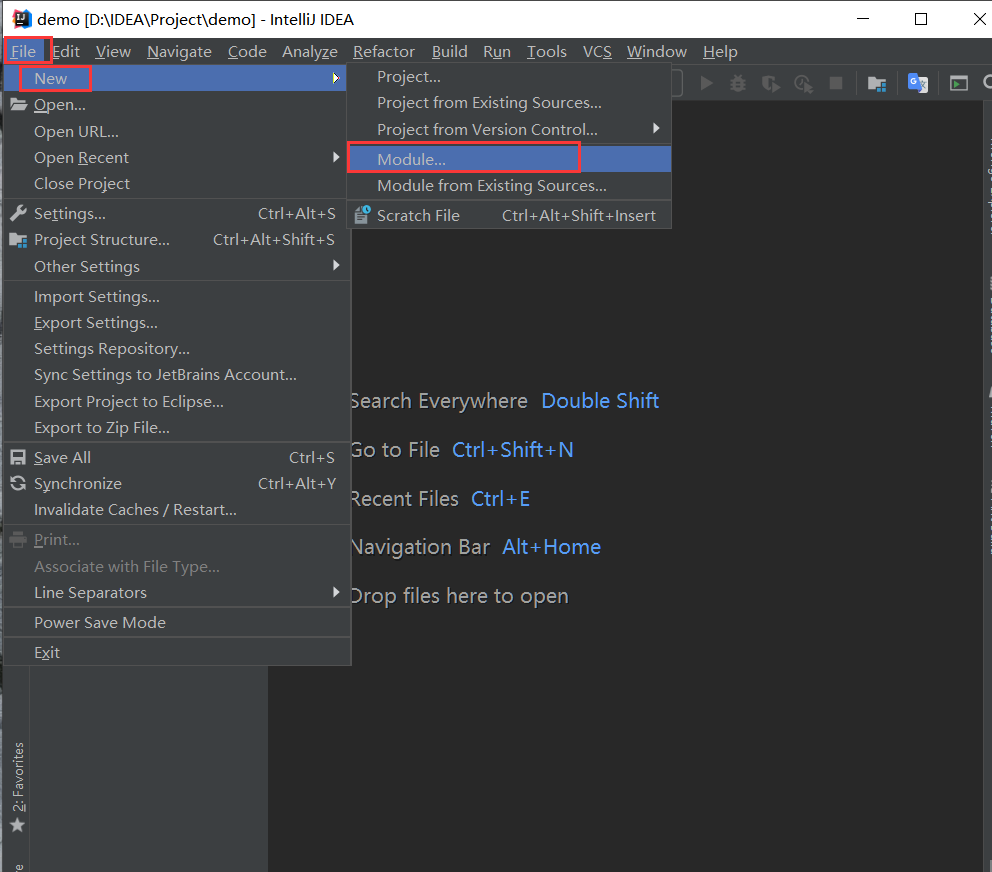Click Recent Files Ctrl+E hint
Image resolution: width=992 pixels, height=872 pixels.
pyautogui.click(x=440, y=499)
